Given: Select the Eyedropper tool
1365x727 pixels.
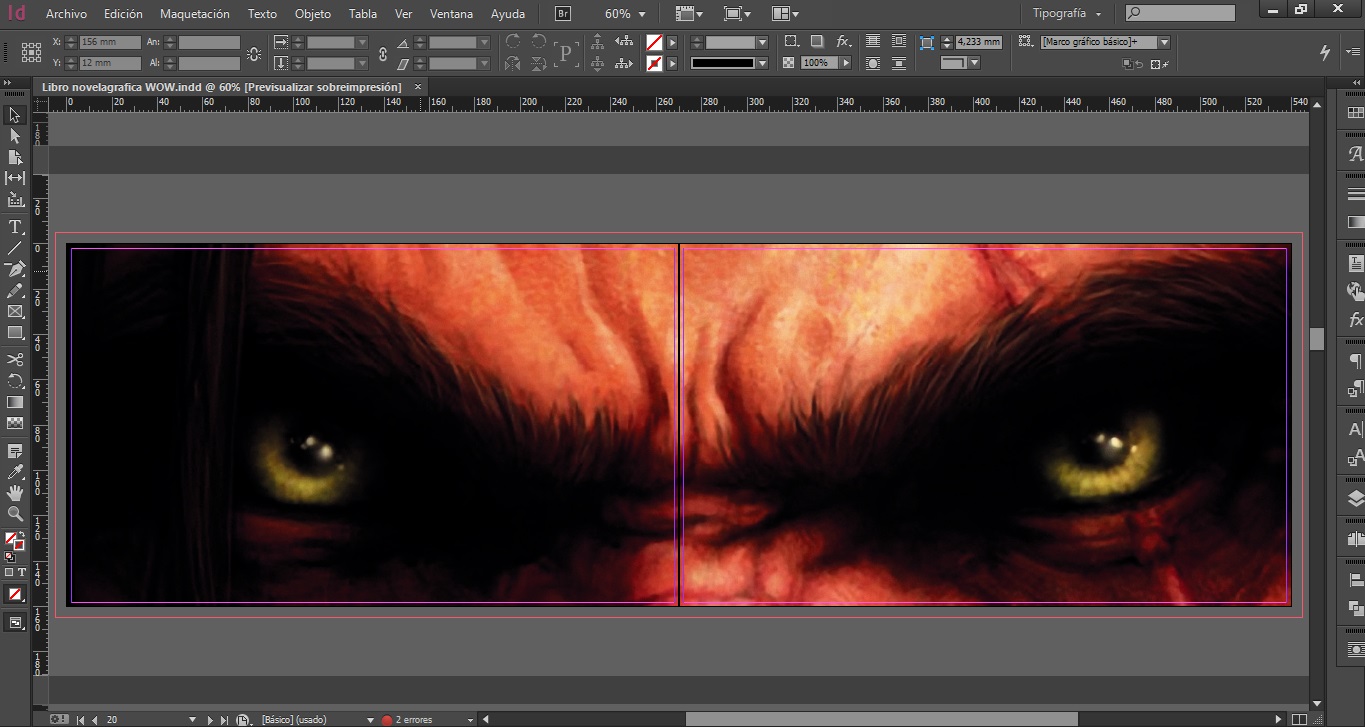Looking at the screenshot, I should pos(15,472).
